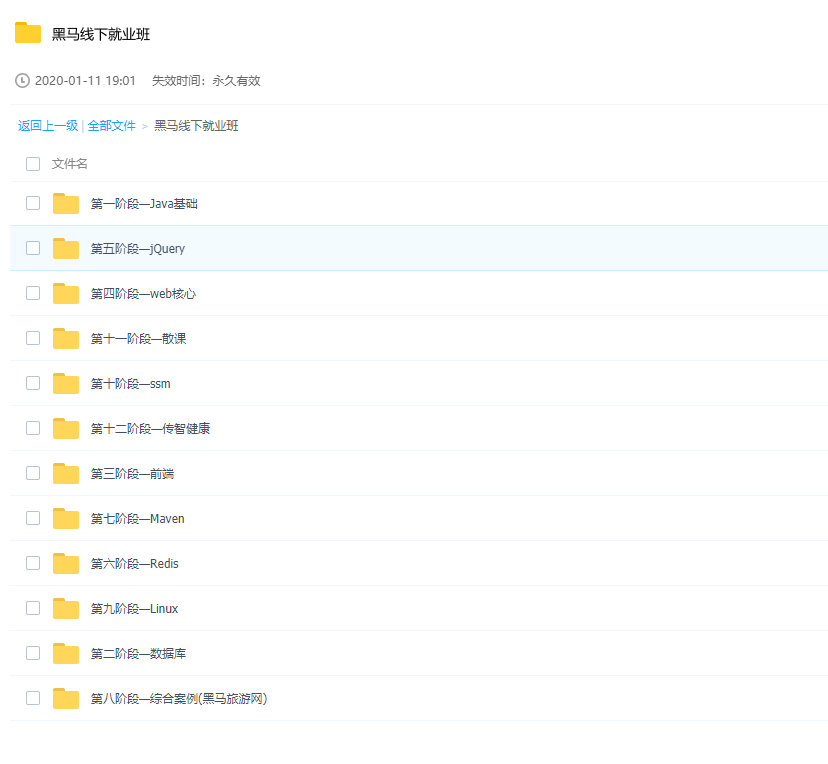Screen dimensions: 828x764
Task: Select the checkbox for 第三阶段—前端
Action: click(x=33, y=473)
